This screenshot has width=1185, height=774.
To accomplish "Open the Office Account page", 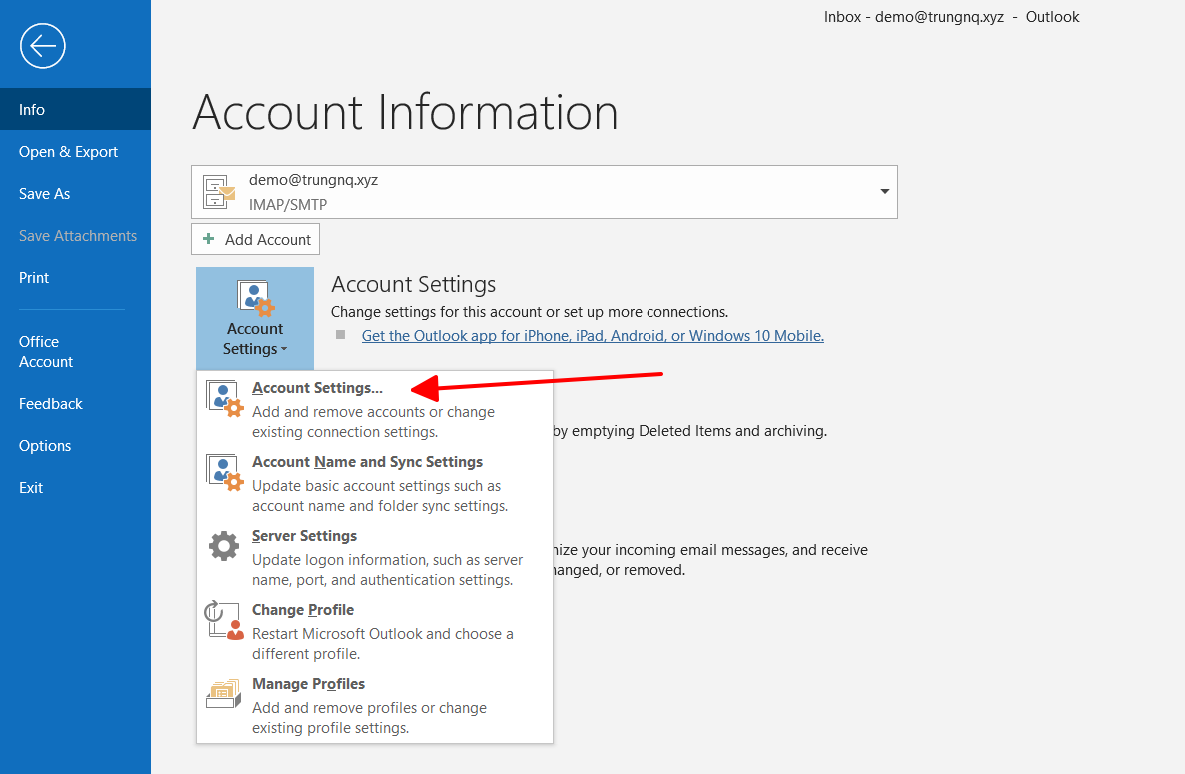I will pyautogui.click(x=76, y=351).
